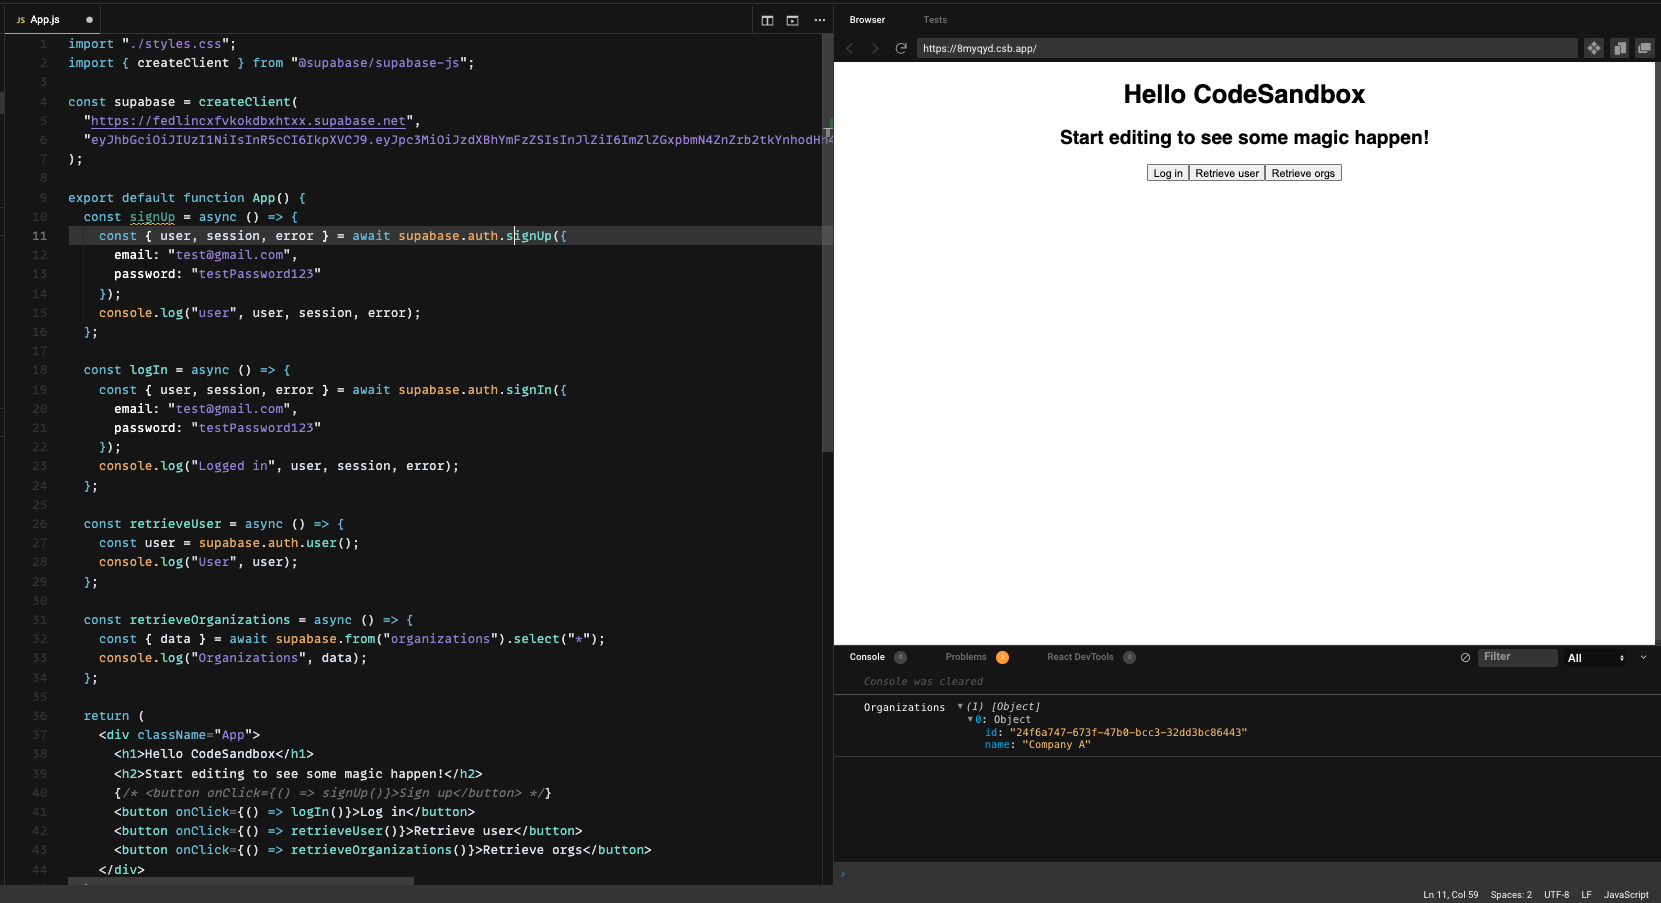This screenshot has height=903, width=1661.
Task: Switch to the Browser tab
Action: tap(867, 20)
